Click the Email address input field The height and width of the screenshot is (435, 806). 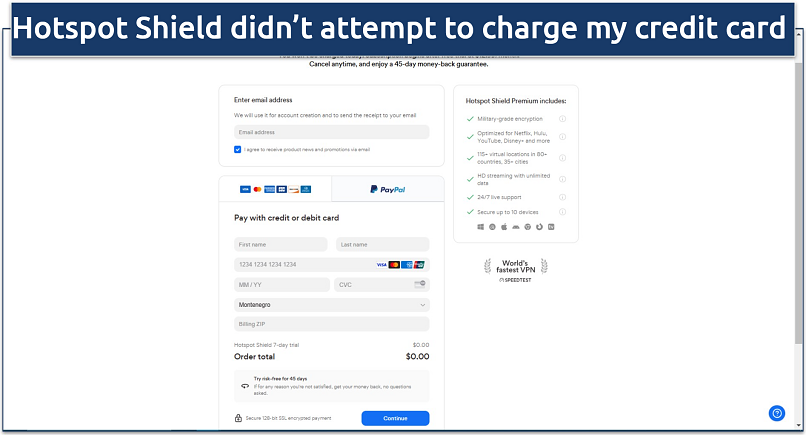coord(331,132)
